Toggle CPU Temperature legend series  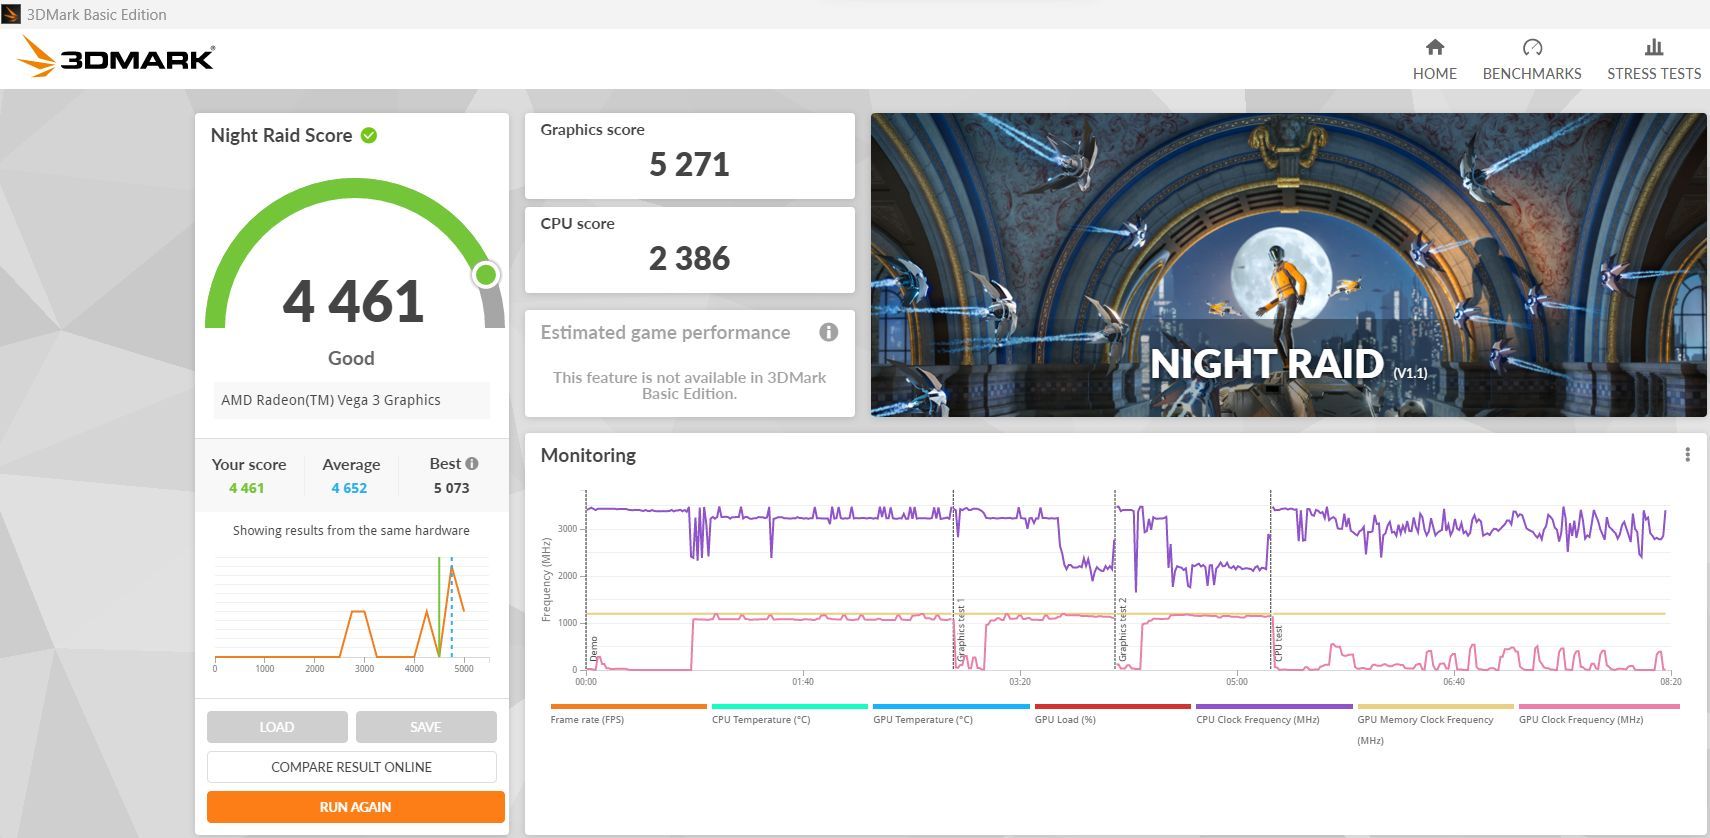tap(761, 719)
